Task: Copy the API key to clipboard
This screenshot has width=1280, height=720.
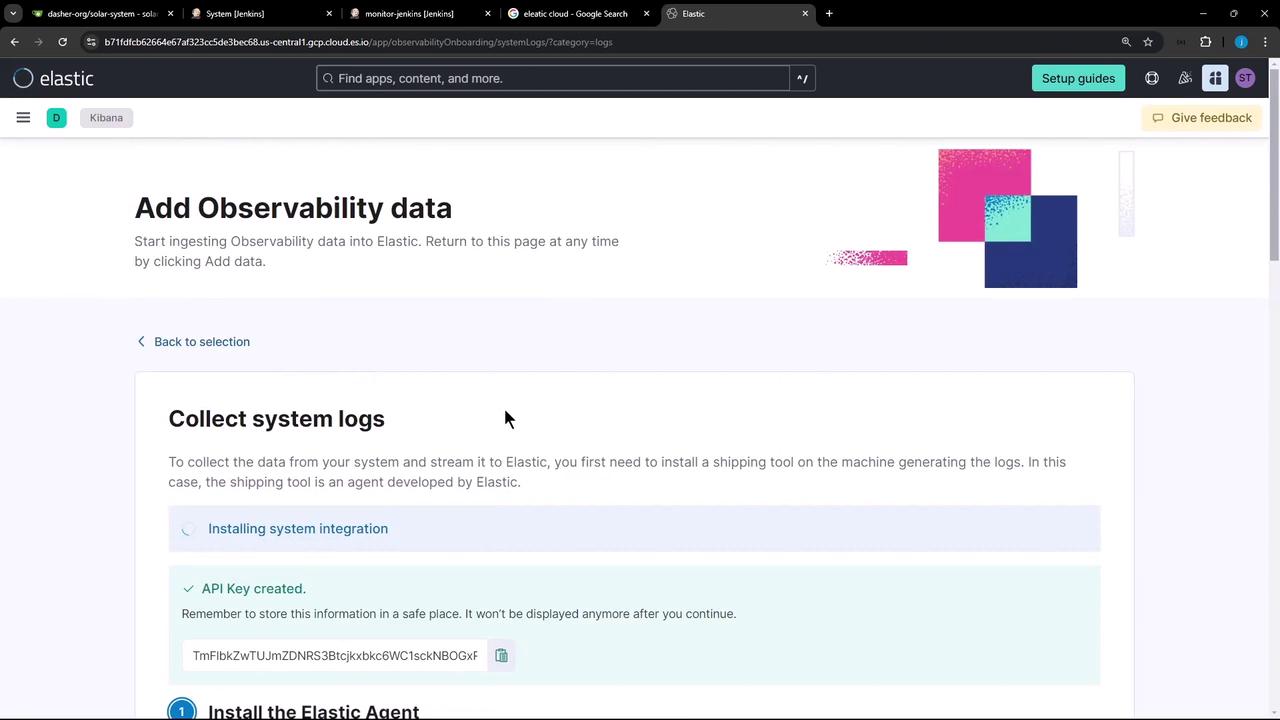Action: coord(501,656)
